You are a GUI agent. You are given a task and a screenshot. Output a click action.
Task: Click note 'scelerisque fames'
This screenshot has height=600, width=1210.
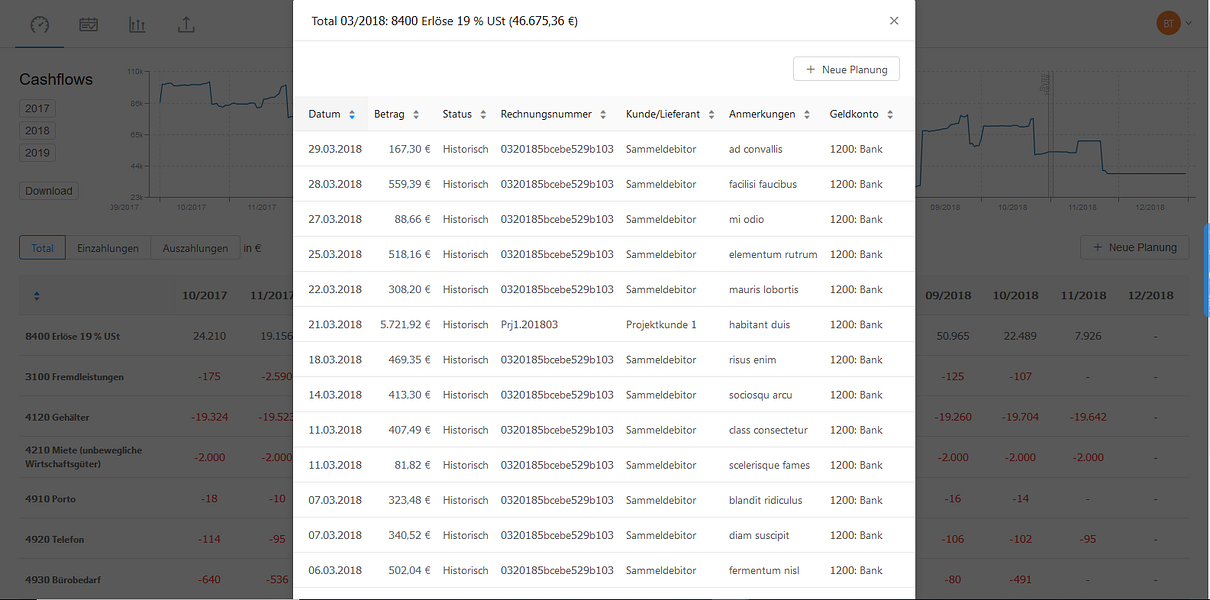[769, 465]
